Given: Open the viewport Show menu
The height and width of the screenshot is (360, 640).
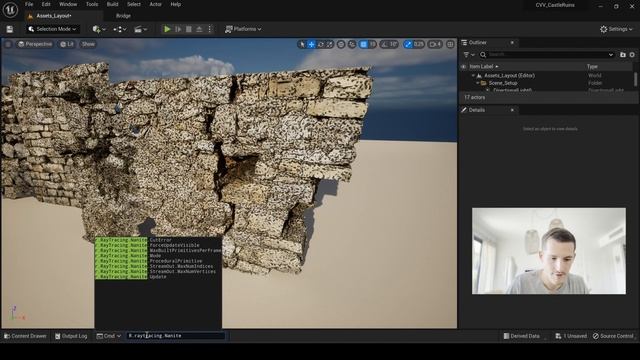Looking at the screenshot, I should [x=88, y=44].
